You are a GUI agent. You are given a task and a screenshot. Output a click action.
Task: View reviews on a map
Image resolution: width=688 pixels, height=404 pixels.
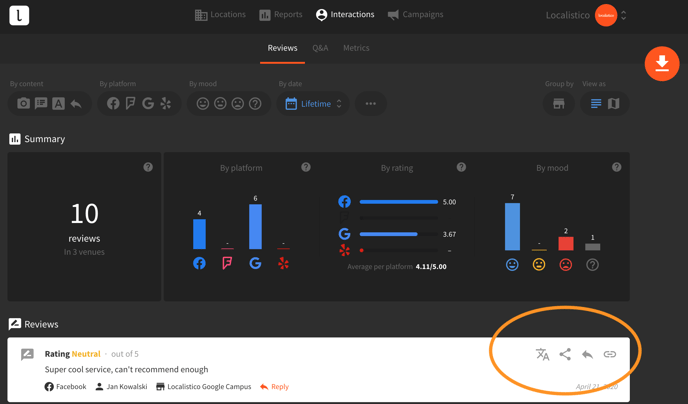coord(613,104)
